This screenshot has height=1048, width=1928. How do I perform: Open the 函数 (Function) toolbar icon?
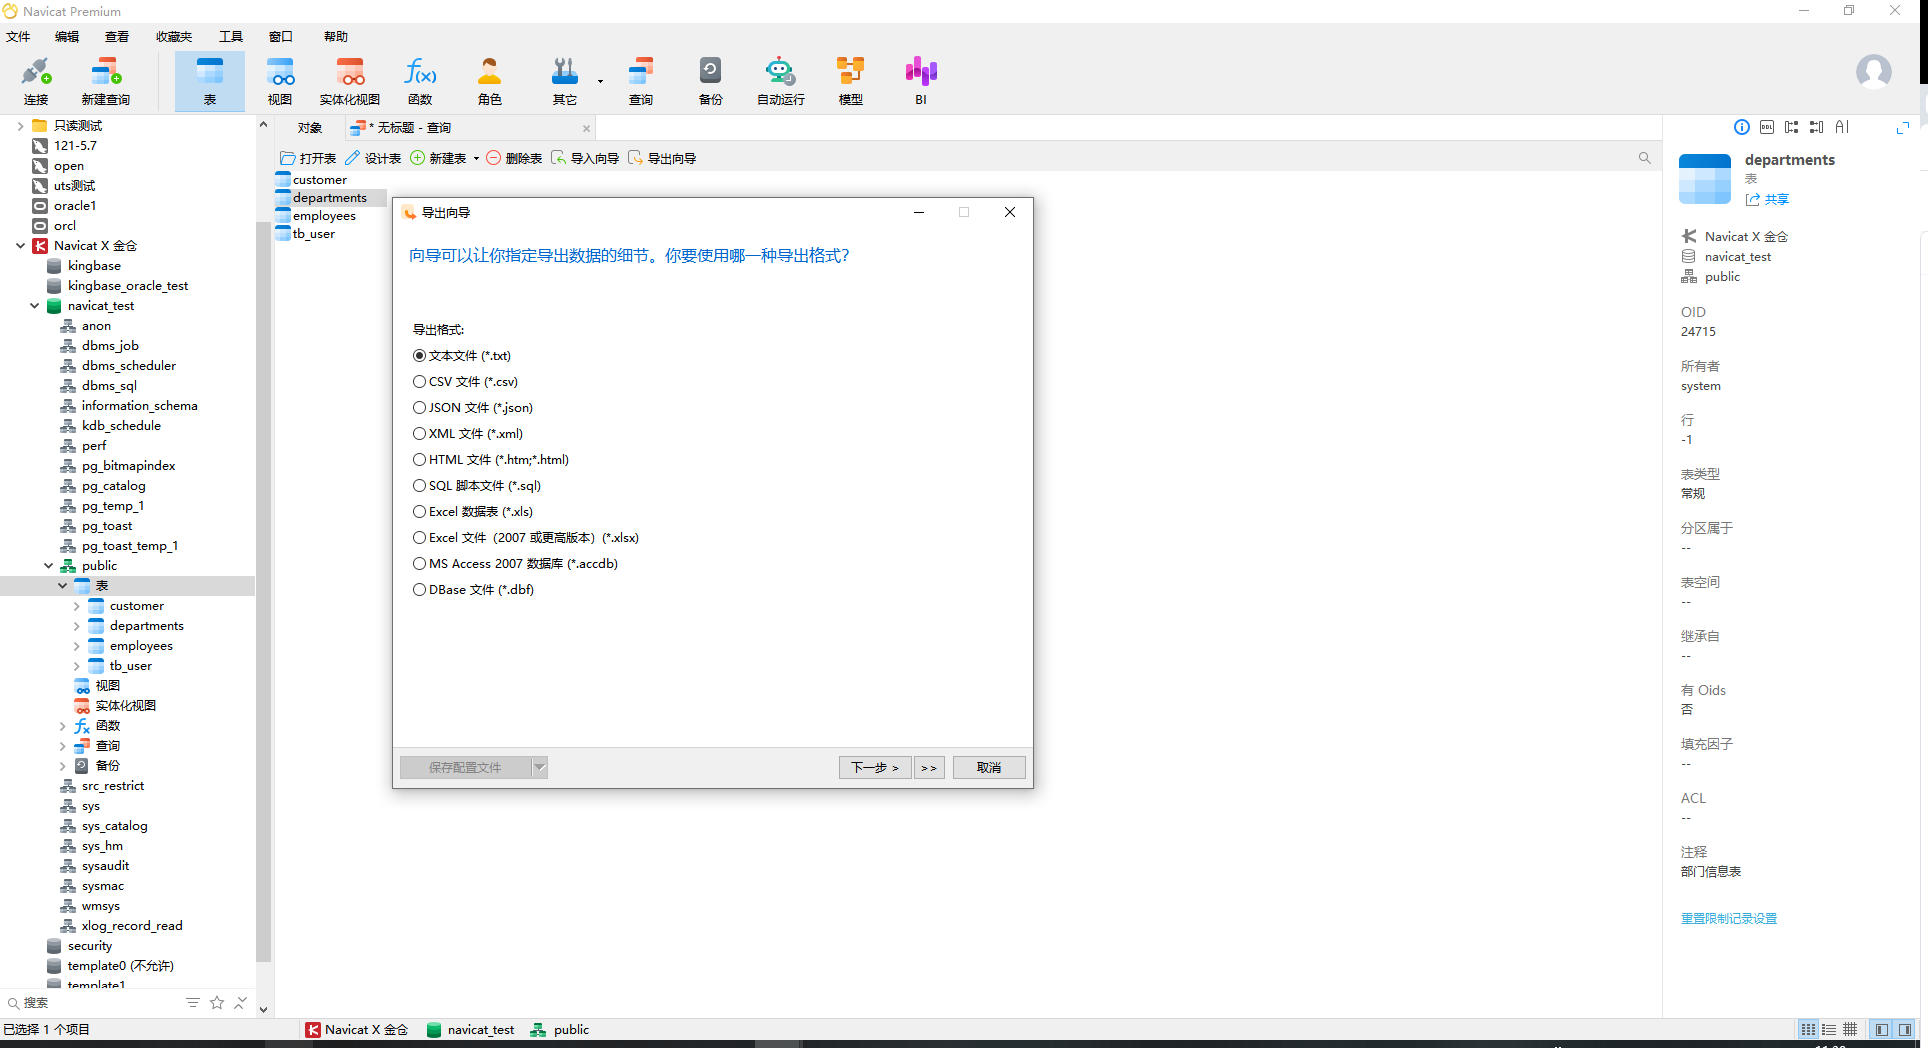pyautogui.click(x=420, y=81)
